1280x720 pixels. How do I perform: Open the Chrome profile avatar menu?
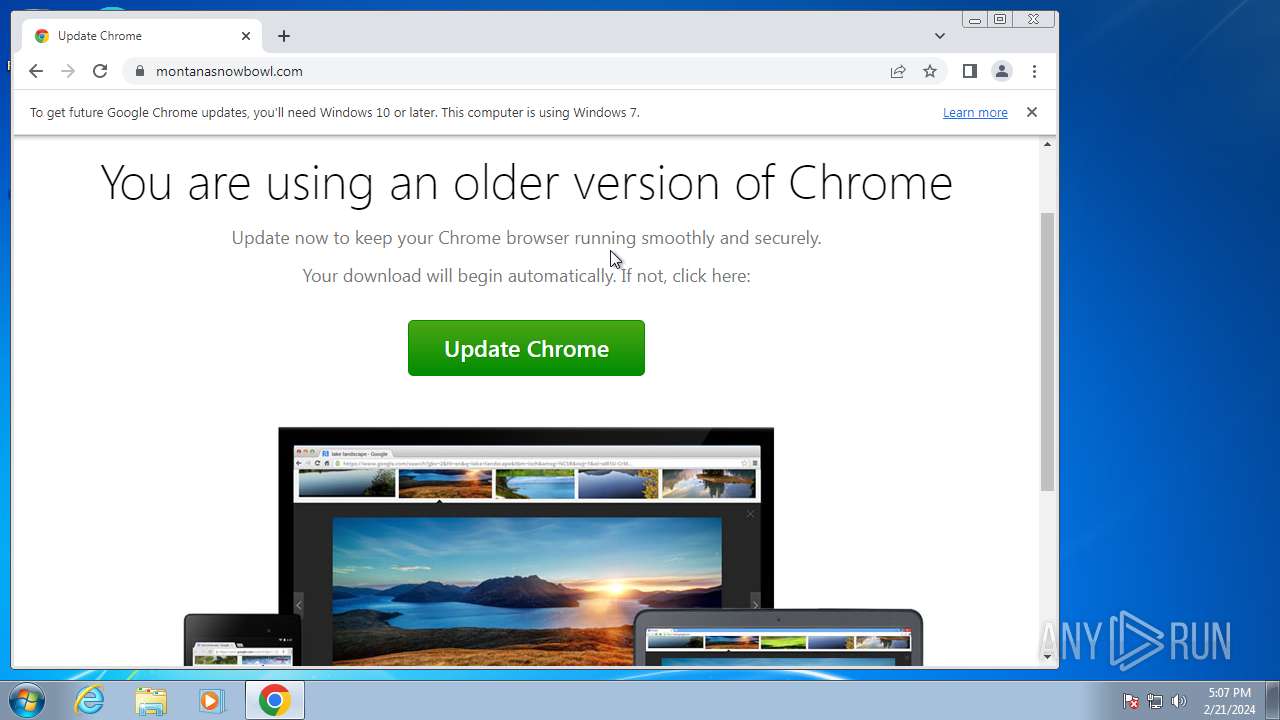[1001, 71]
